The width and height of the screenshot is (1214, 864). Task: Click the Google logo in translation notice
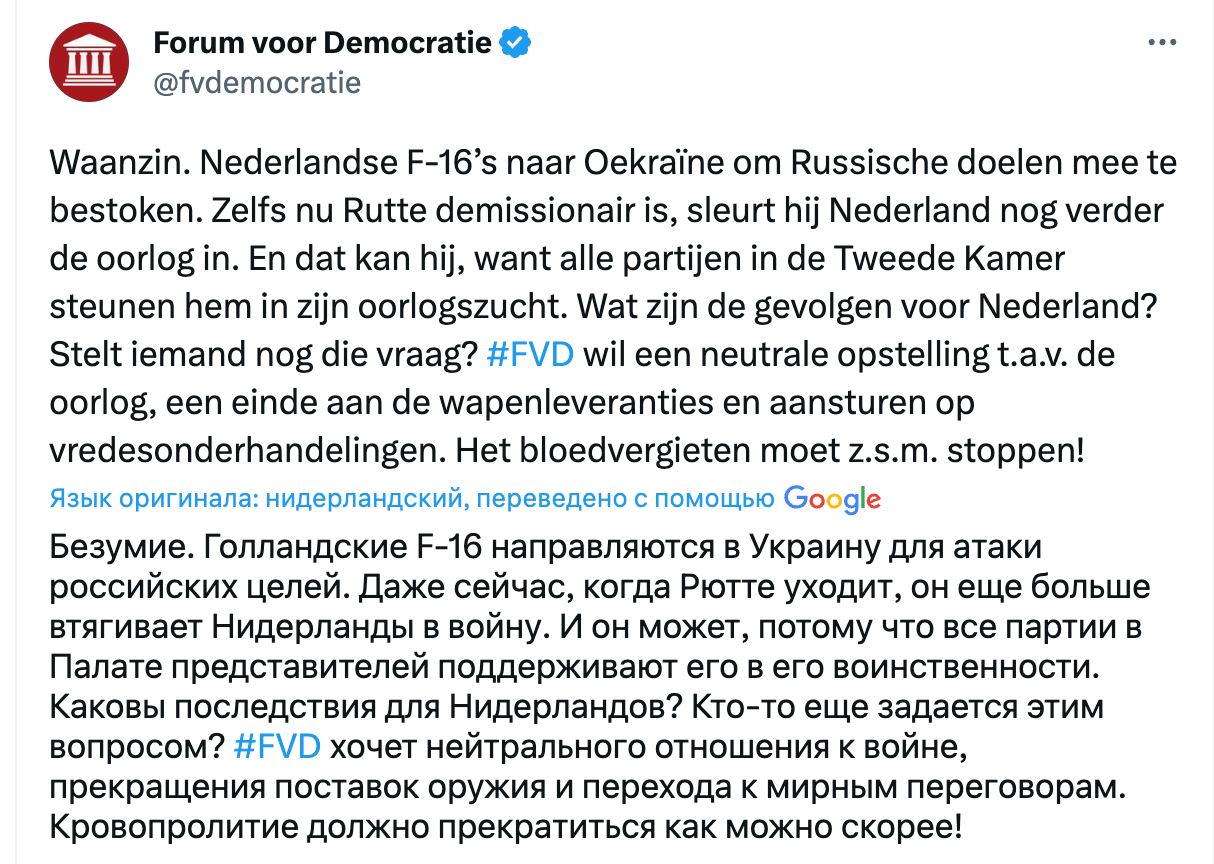click(x=832, y=498)
